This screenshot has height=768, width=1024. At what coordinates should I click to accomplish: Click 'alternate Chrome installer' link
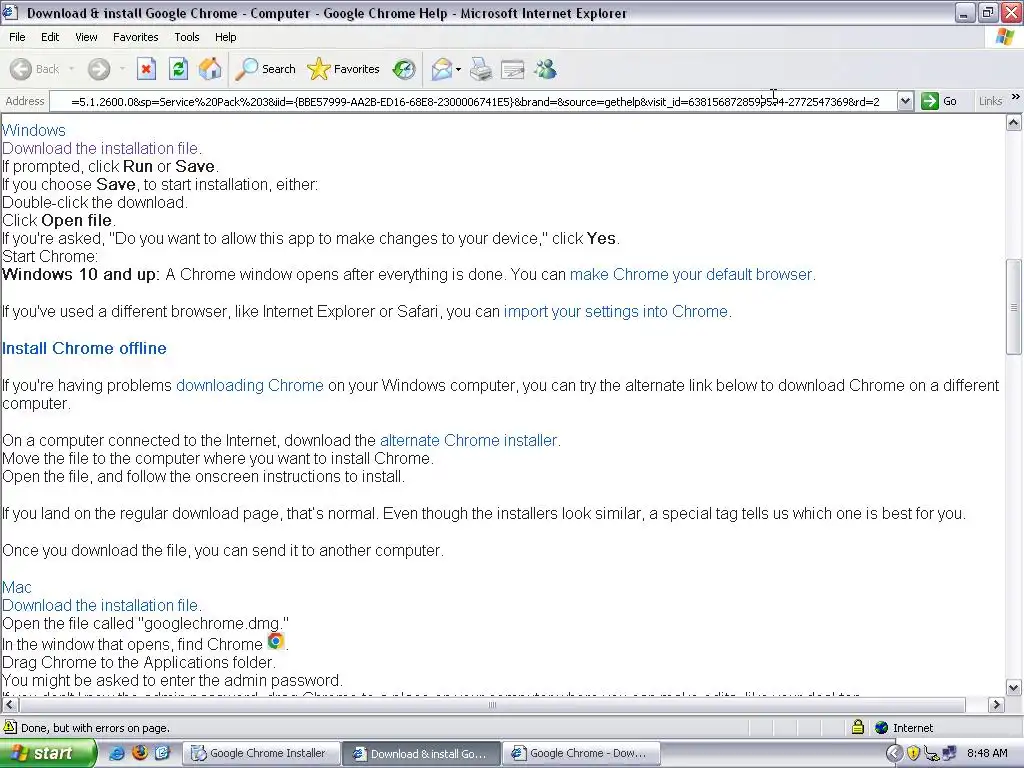[x=470, y=440]
